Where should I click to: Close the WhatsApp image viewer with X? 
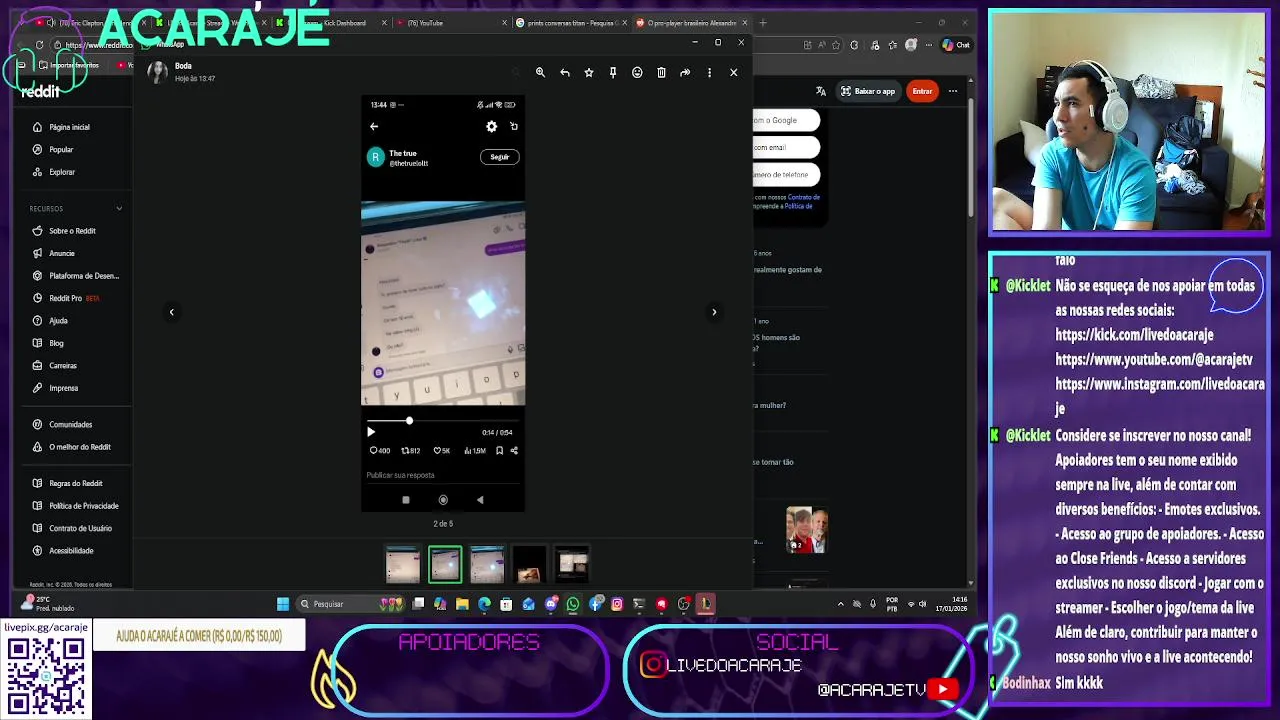733,72
